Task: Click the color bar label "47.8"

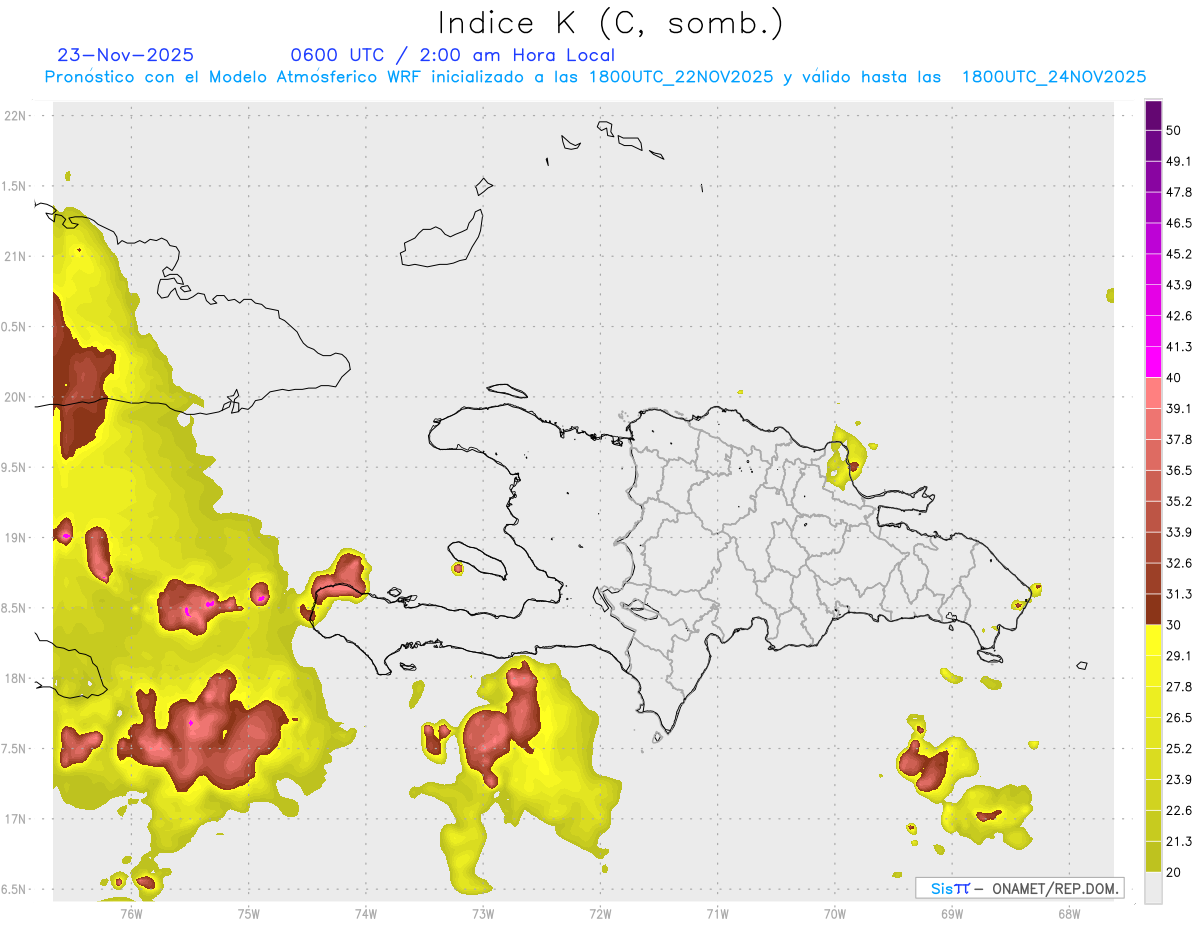Action: [1180, 192]
